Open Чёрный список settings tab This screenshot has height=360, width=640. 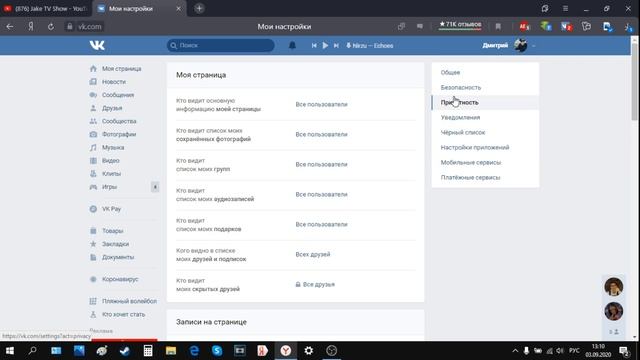(485, 132)
